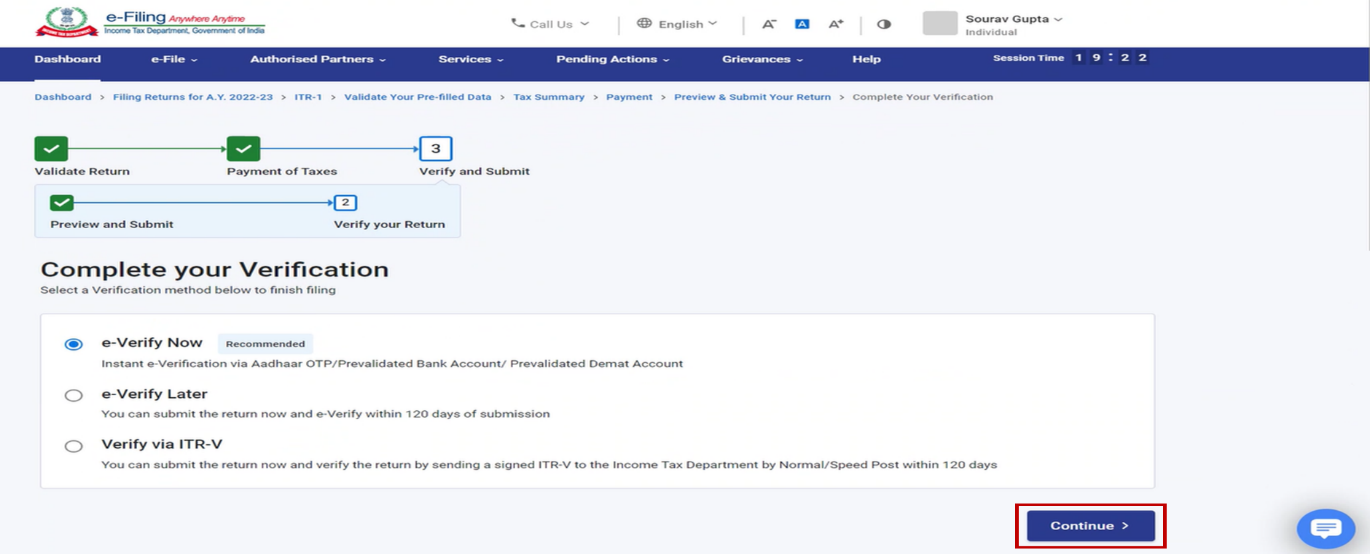Viewport: 1370px width, 554px height.
Task: Reset font size with default A icon
Action: coord(802,24)
